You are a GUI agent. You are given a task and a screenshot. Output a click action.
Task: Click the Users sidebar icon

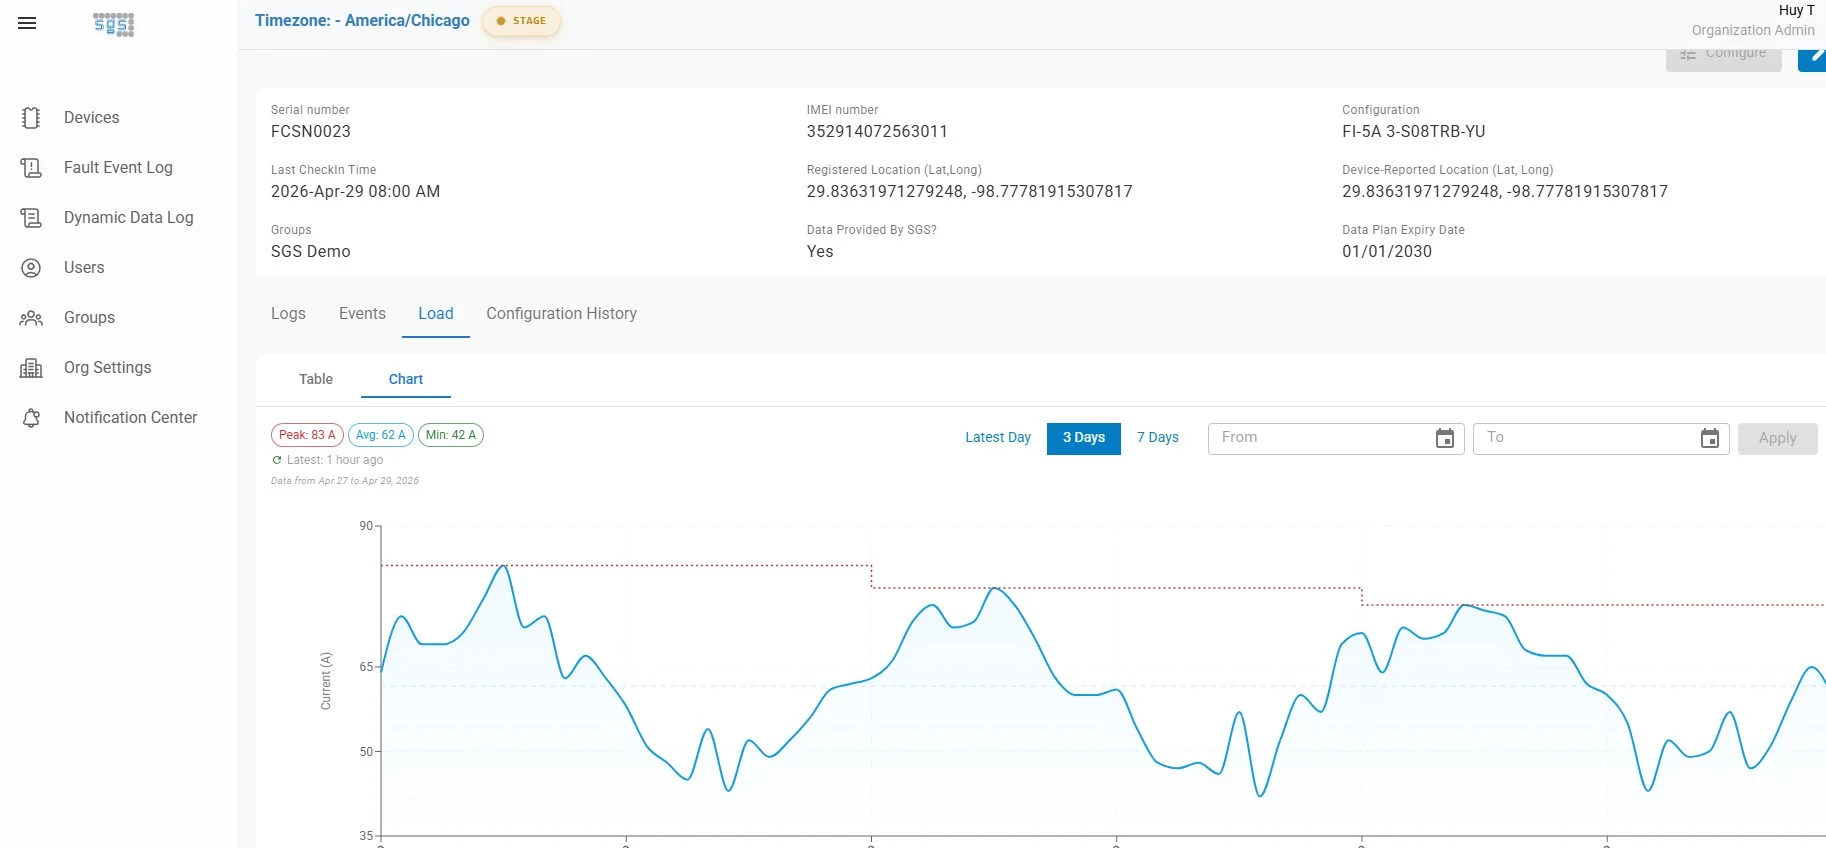[x=31, y=268]
